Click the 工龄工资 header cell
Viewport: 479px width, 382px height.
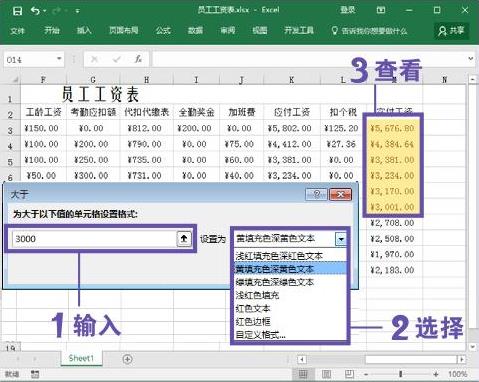point(44,112)
